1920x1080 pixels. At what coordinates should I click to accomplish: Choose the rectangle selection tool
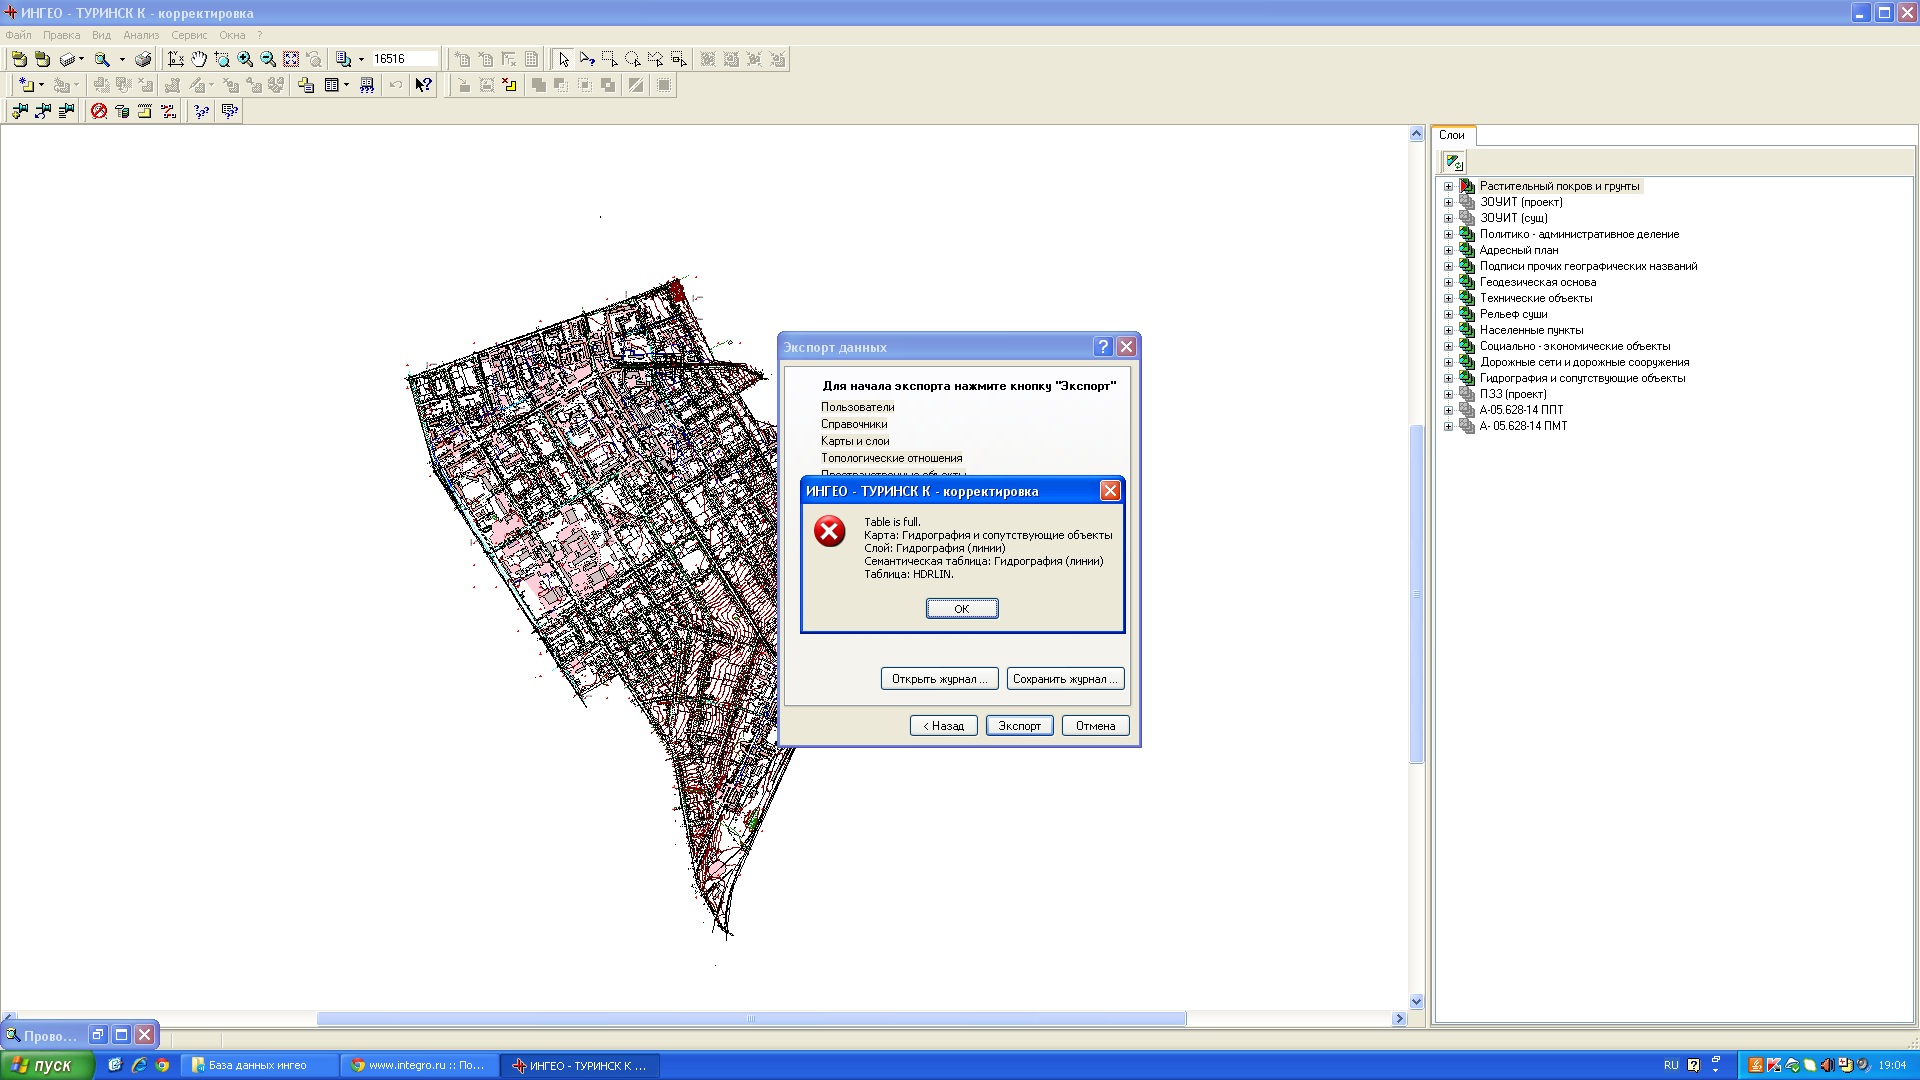coord(610,59)
